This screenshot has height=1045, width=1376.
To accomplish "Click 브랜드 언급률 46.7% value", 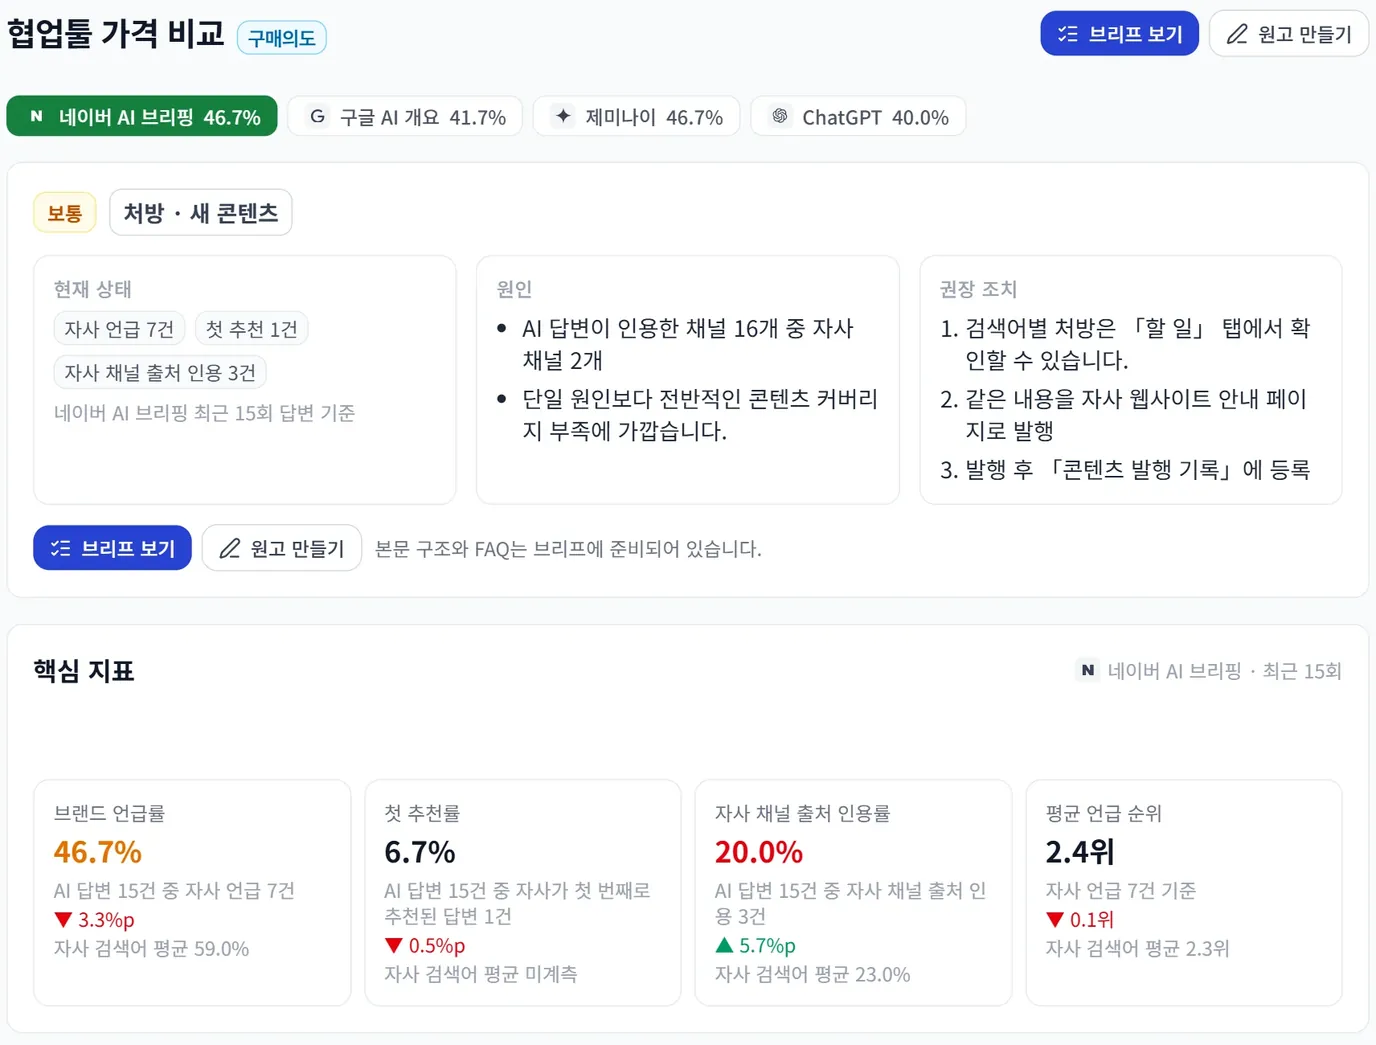I will point(98,852).
